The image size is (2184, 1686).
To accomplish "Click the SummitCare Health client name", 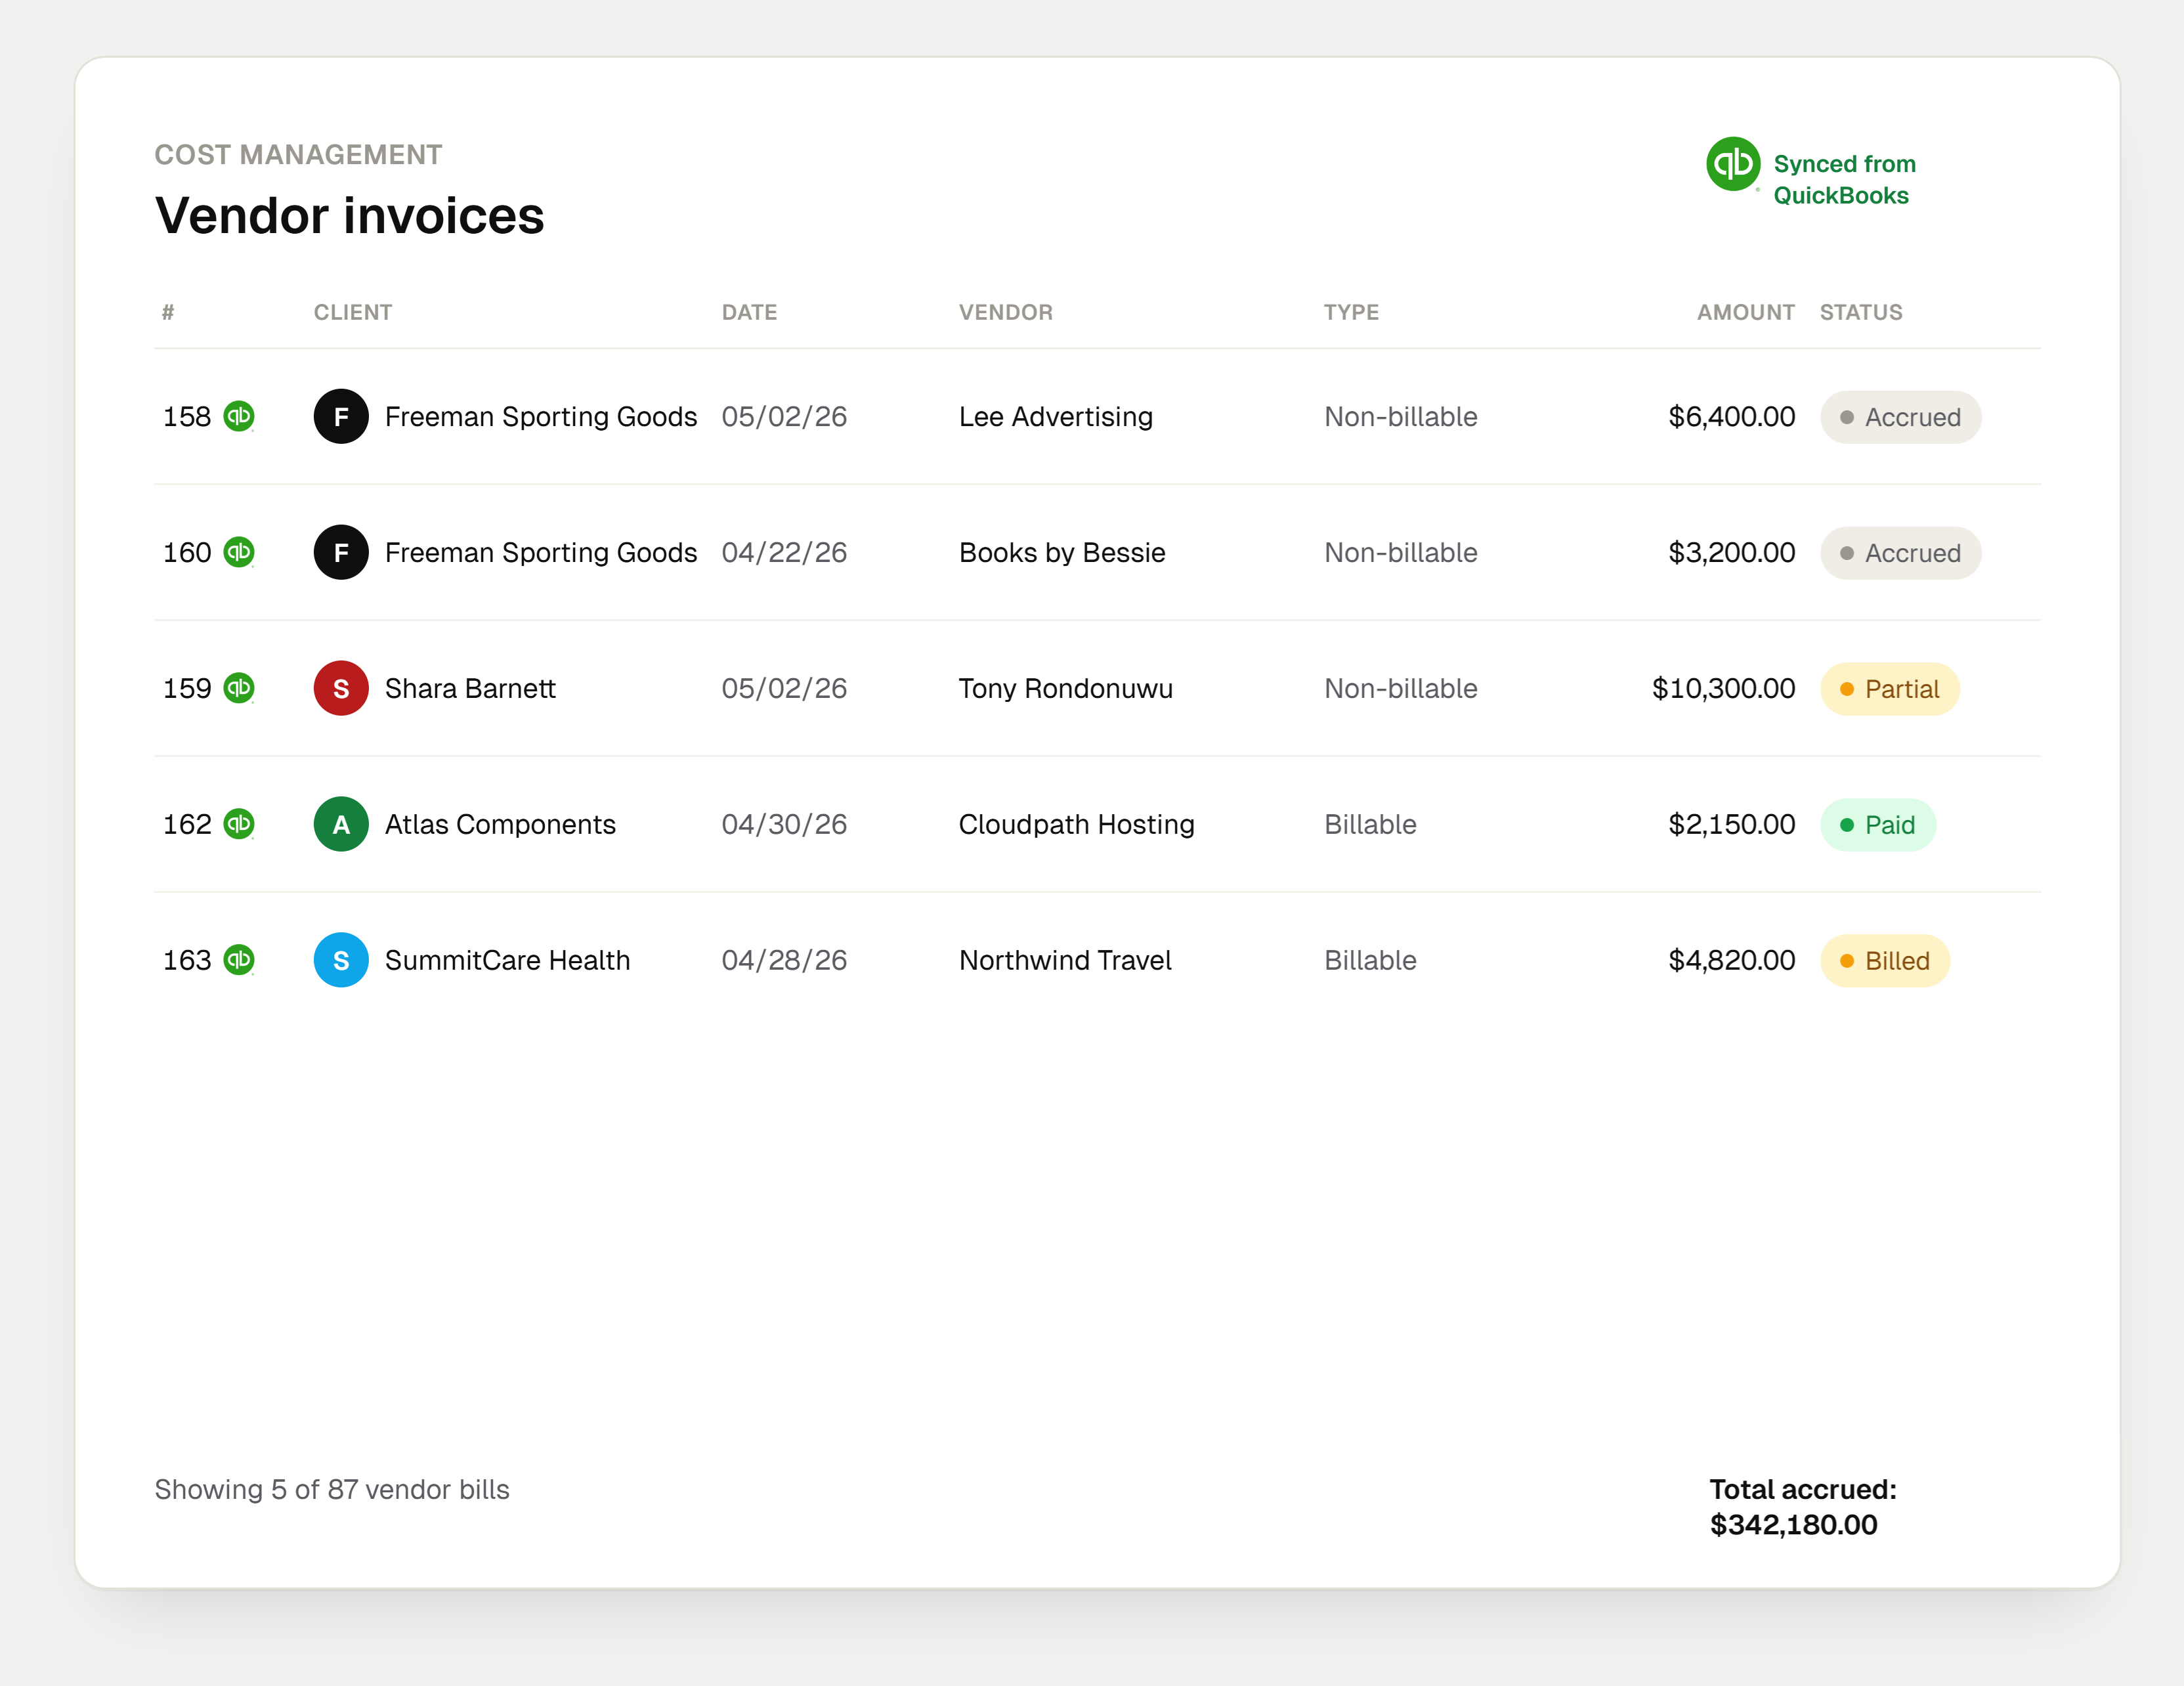I will pyautogui.click(x=508, y=960).
